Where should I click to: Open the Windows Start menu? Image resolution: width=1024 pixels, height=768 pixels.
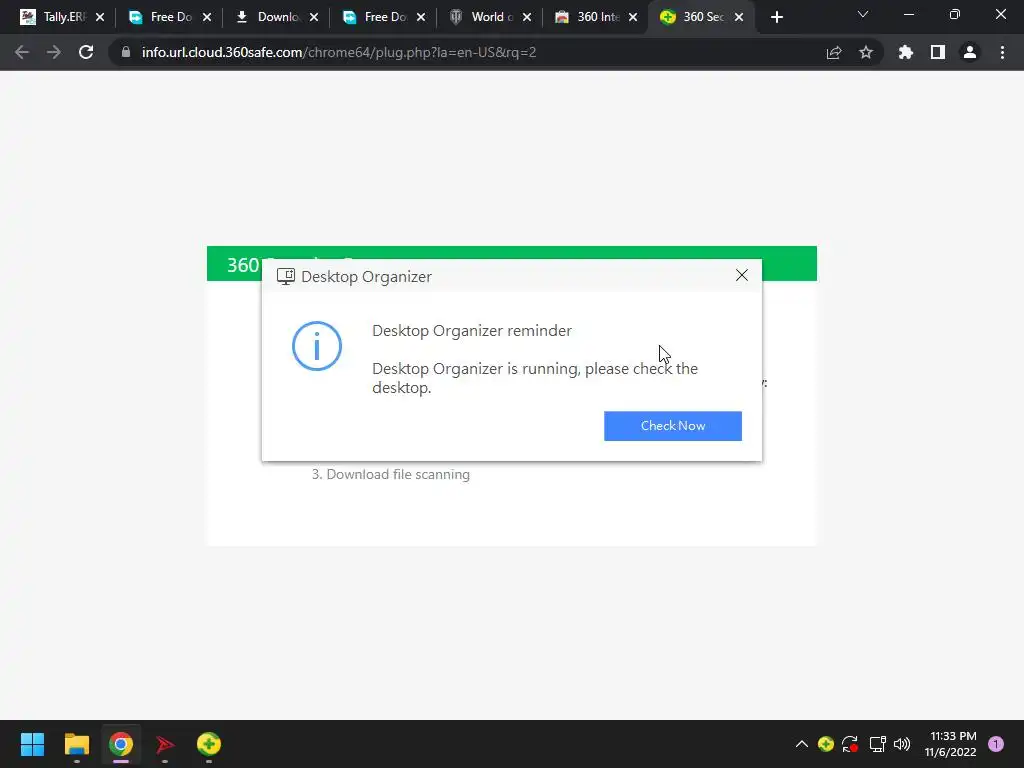click(x=32, y=744)
